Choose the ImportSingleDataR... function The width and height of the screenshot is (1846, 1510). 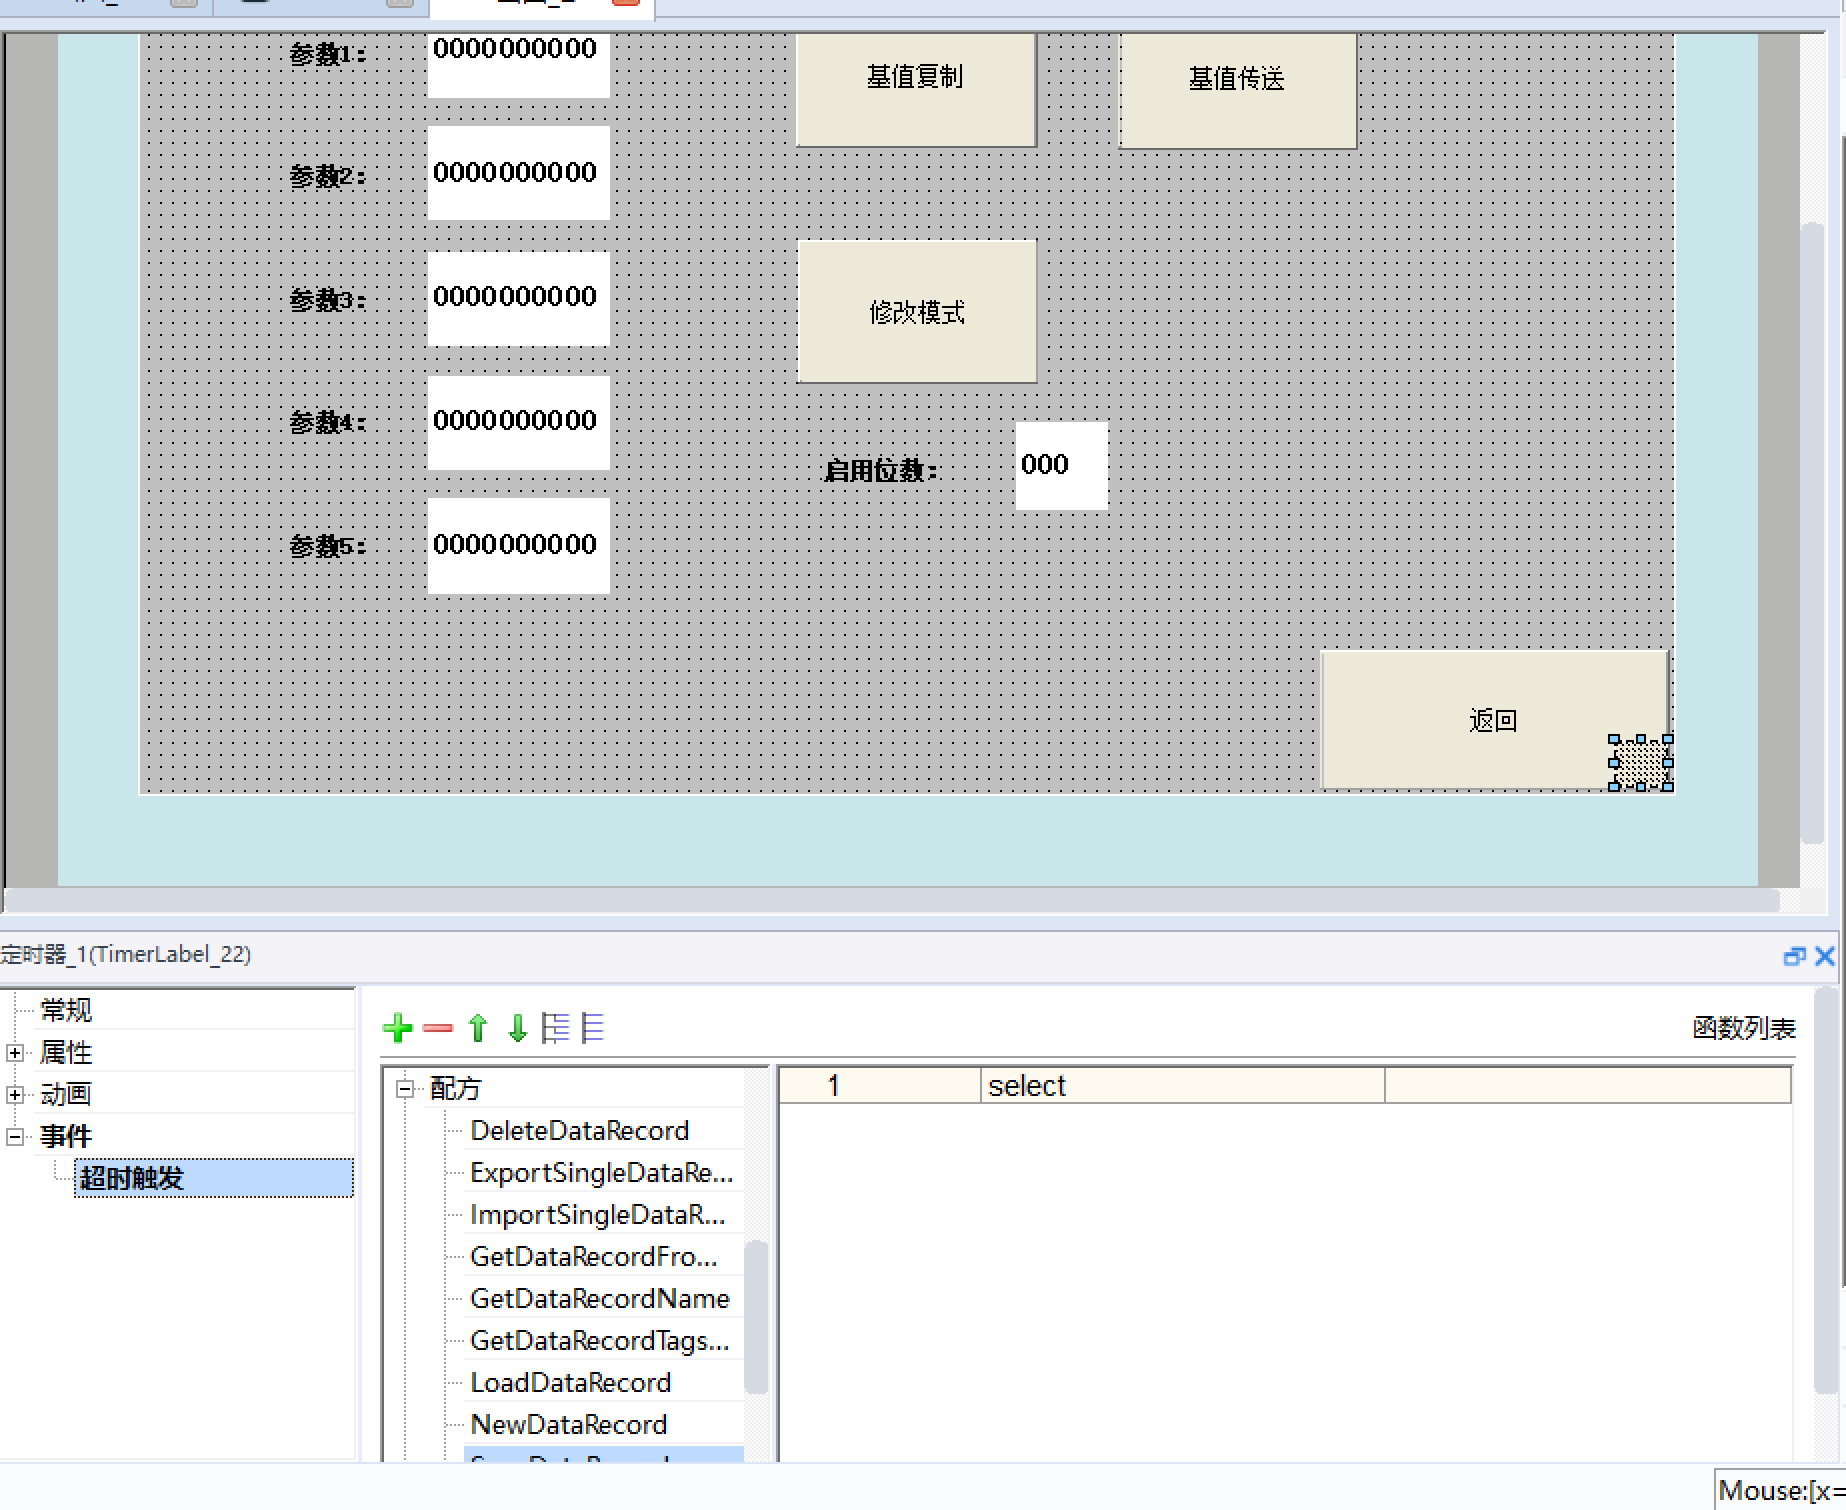(598, 1214)
